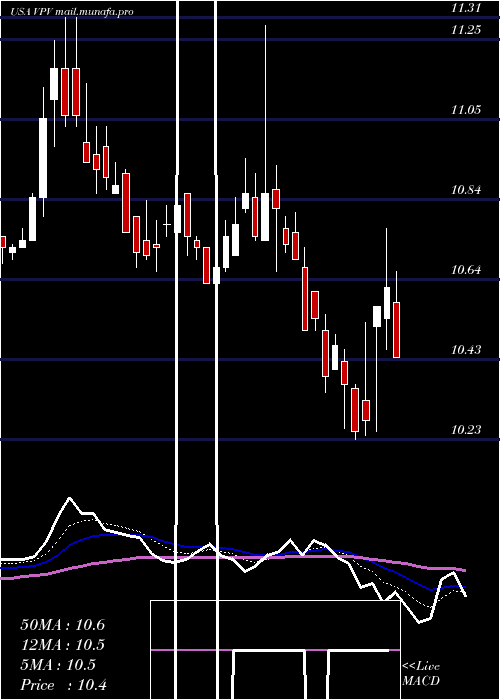Click the 10.64 price axis label

point(466,270)
